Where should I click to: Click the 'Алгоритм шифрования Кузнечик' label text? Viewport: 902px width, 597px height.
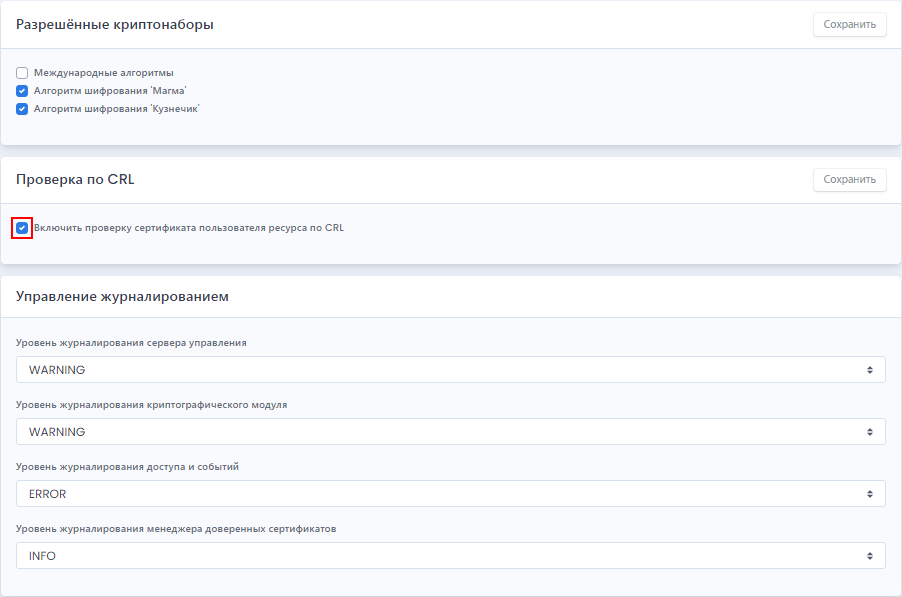click(116, 108)
